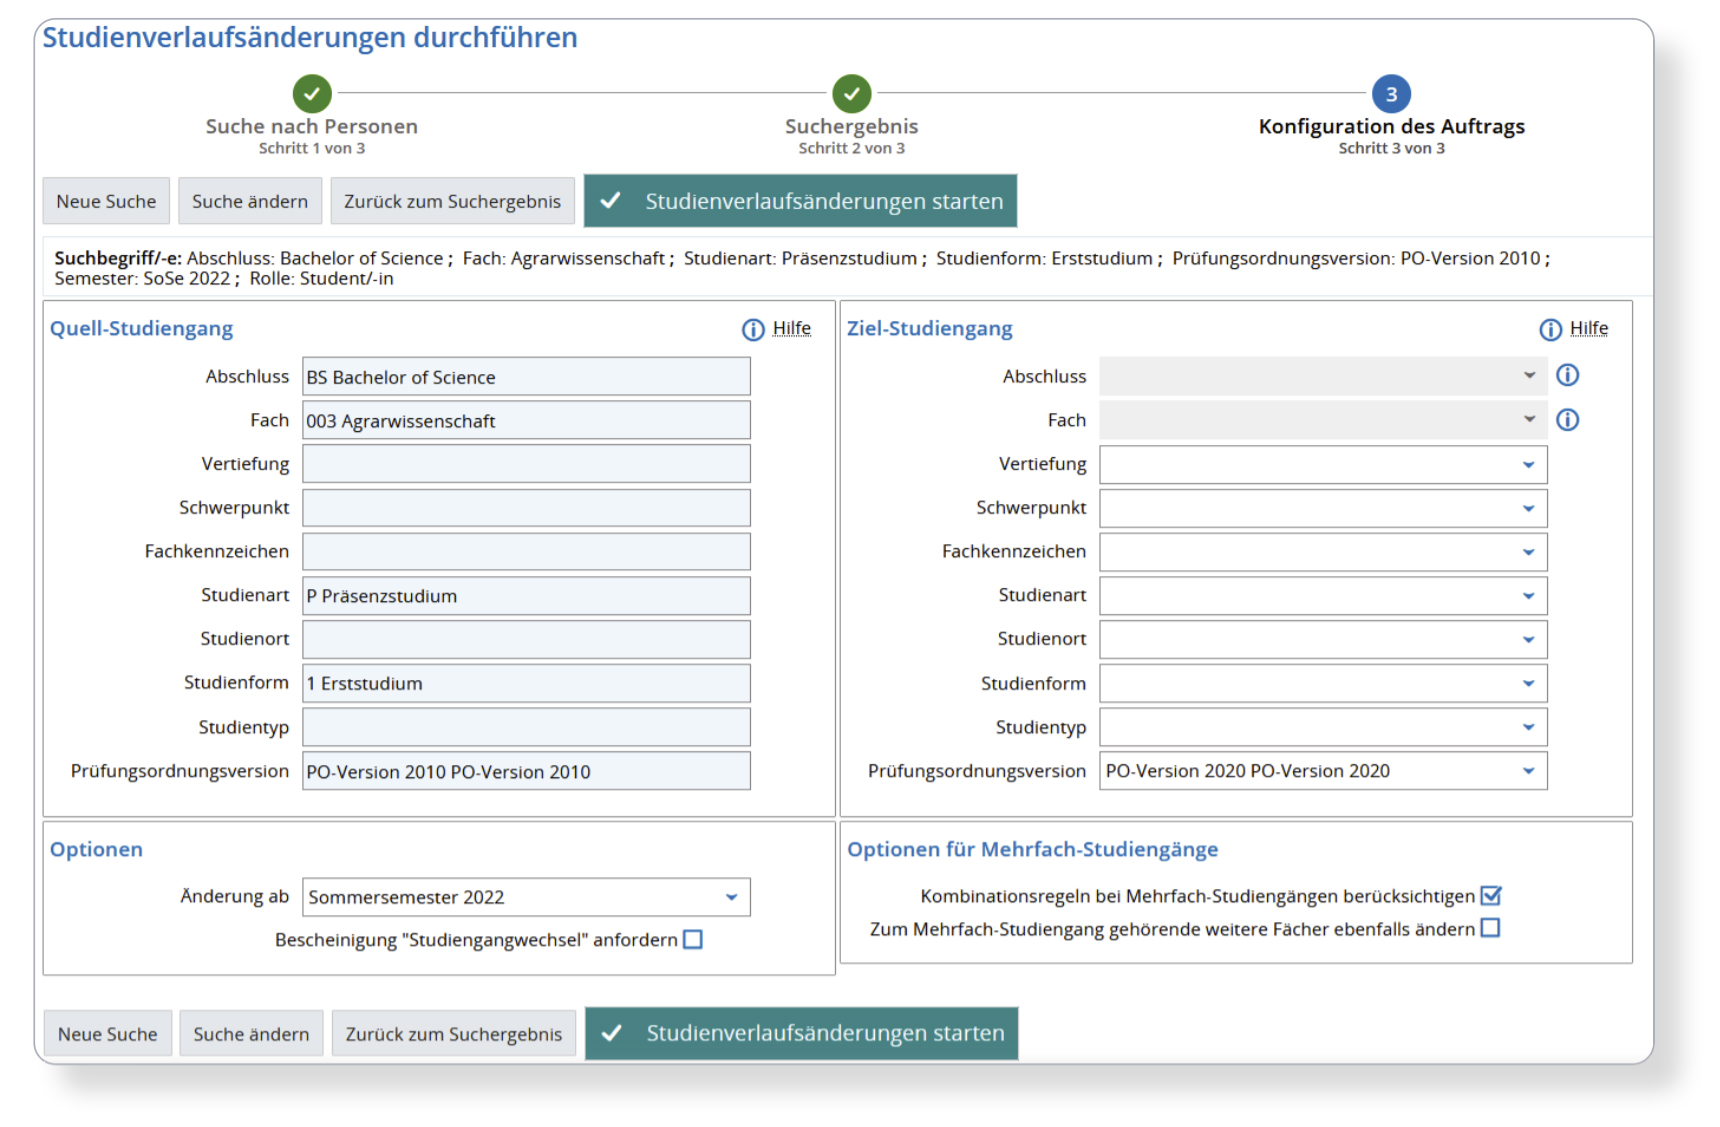Click the empty Quell Schwerpunkt field

point(526,508)
